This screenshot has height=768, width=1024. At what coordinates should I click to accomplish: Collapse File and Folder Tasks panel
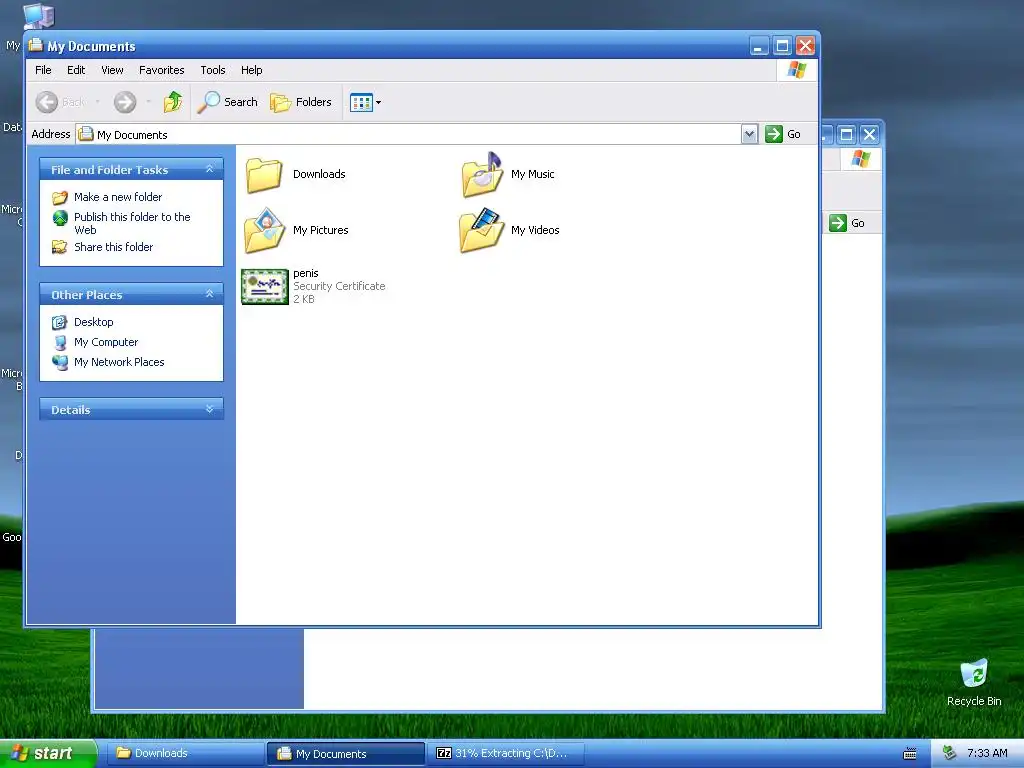(x=210, y=169)
